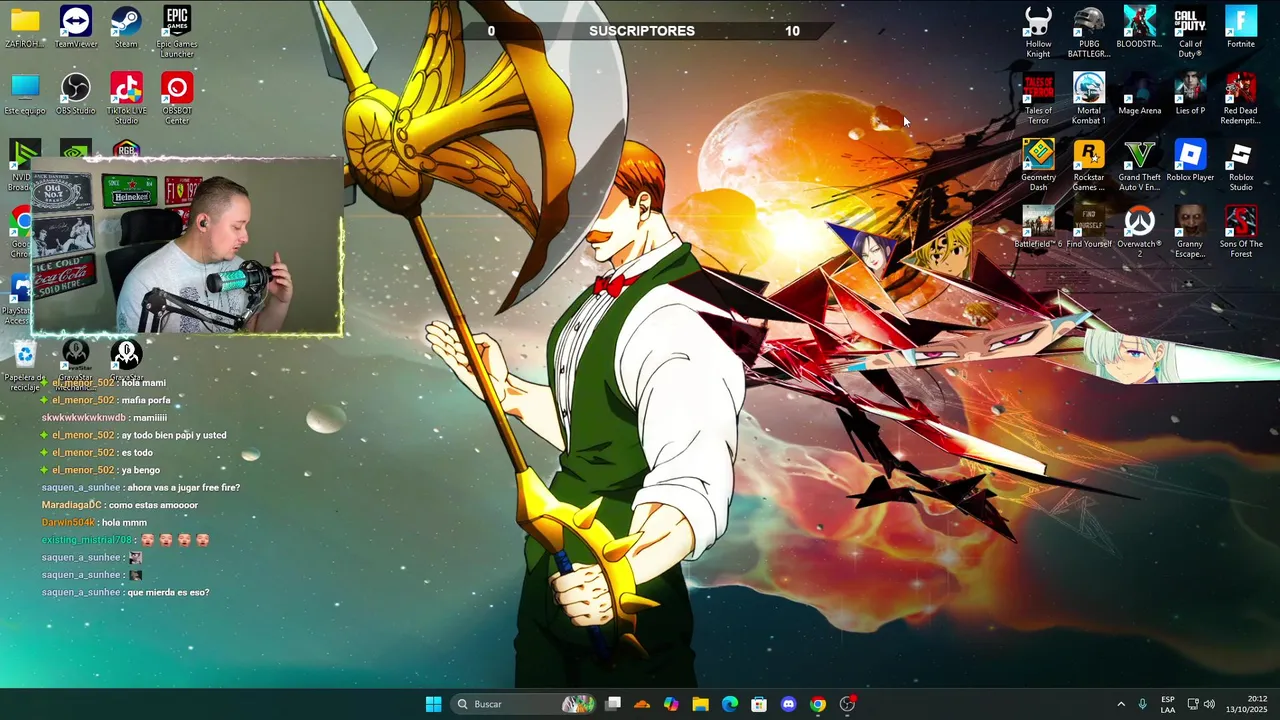
Task: Click the SUSCRIPTORES goal bar label
Action: click(x=642, y=31)
